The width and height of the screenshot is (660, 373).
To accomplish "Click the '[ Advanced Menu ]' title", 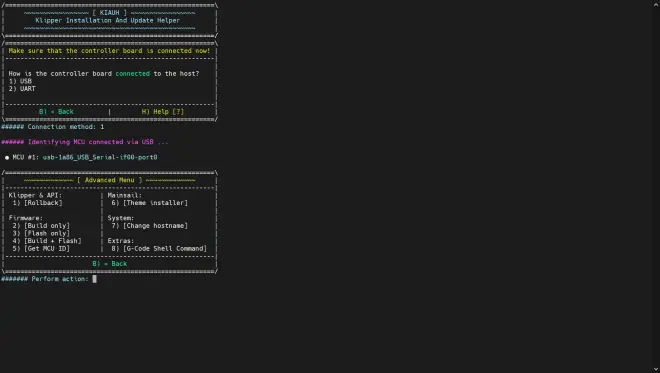I will pos(109,180).
